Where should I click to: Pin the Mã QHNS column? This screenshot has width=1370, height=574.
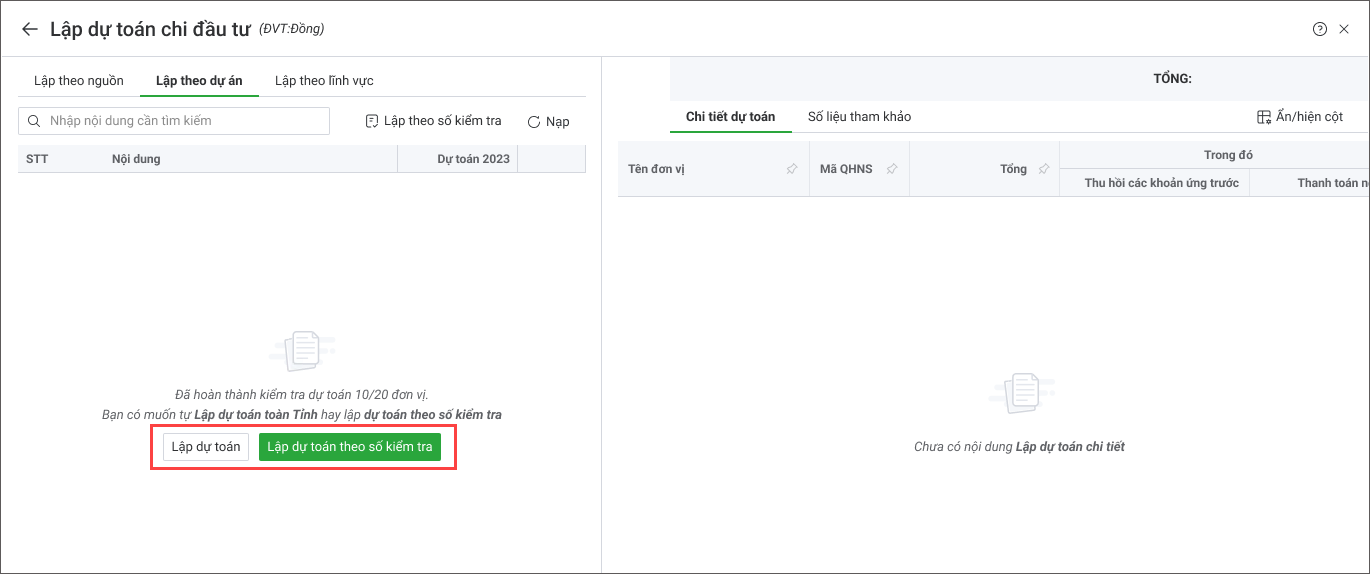pos(891,169)
